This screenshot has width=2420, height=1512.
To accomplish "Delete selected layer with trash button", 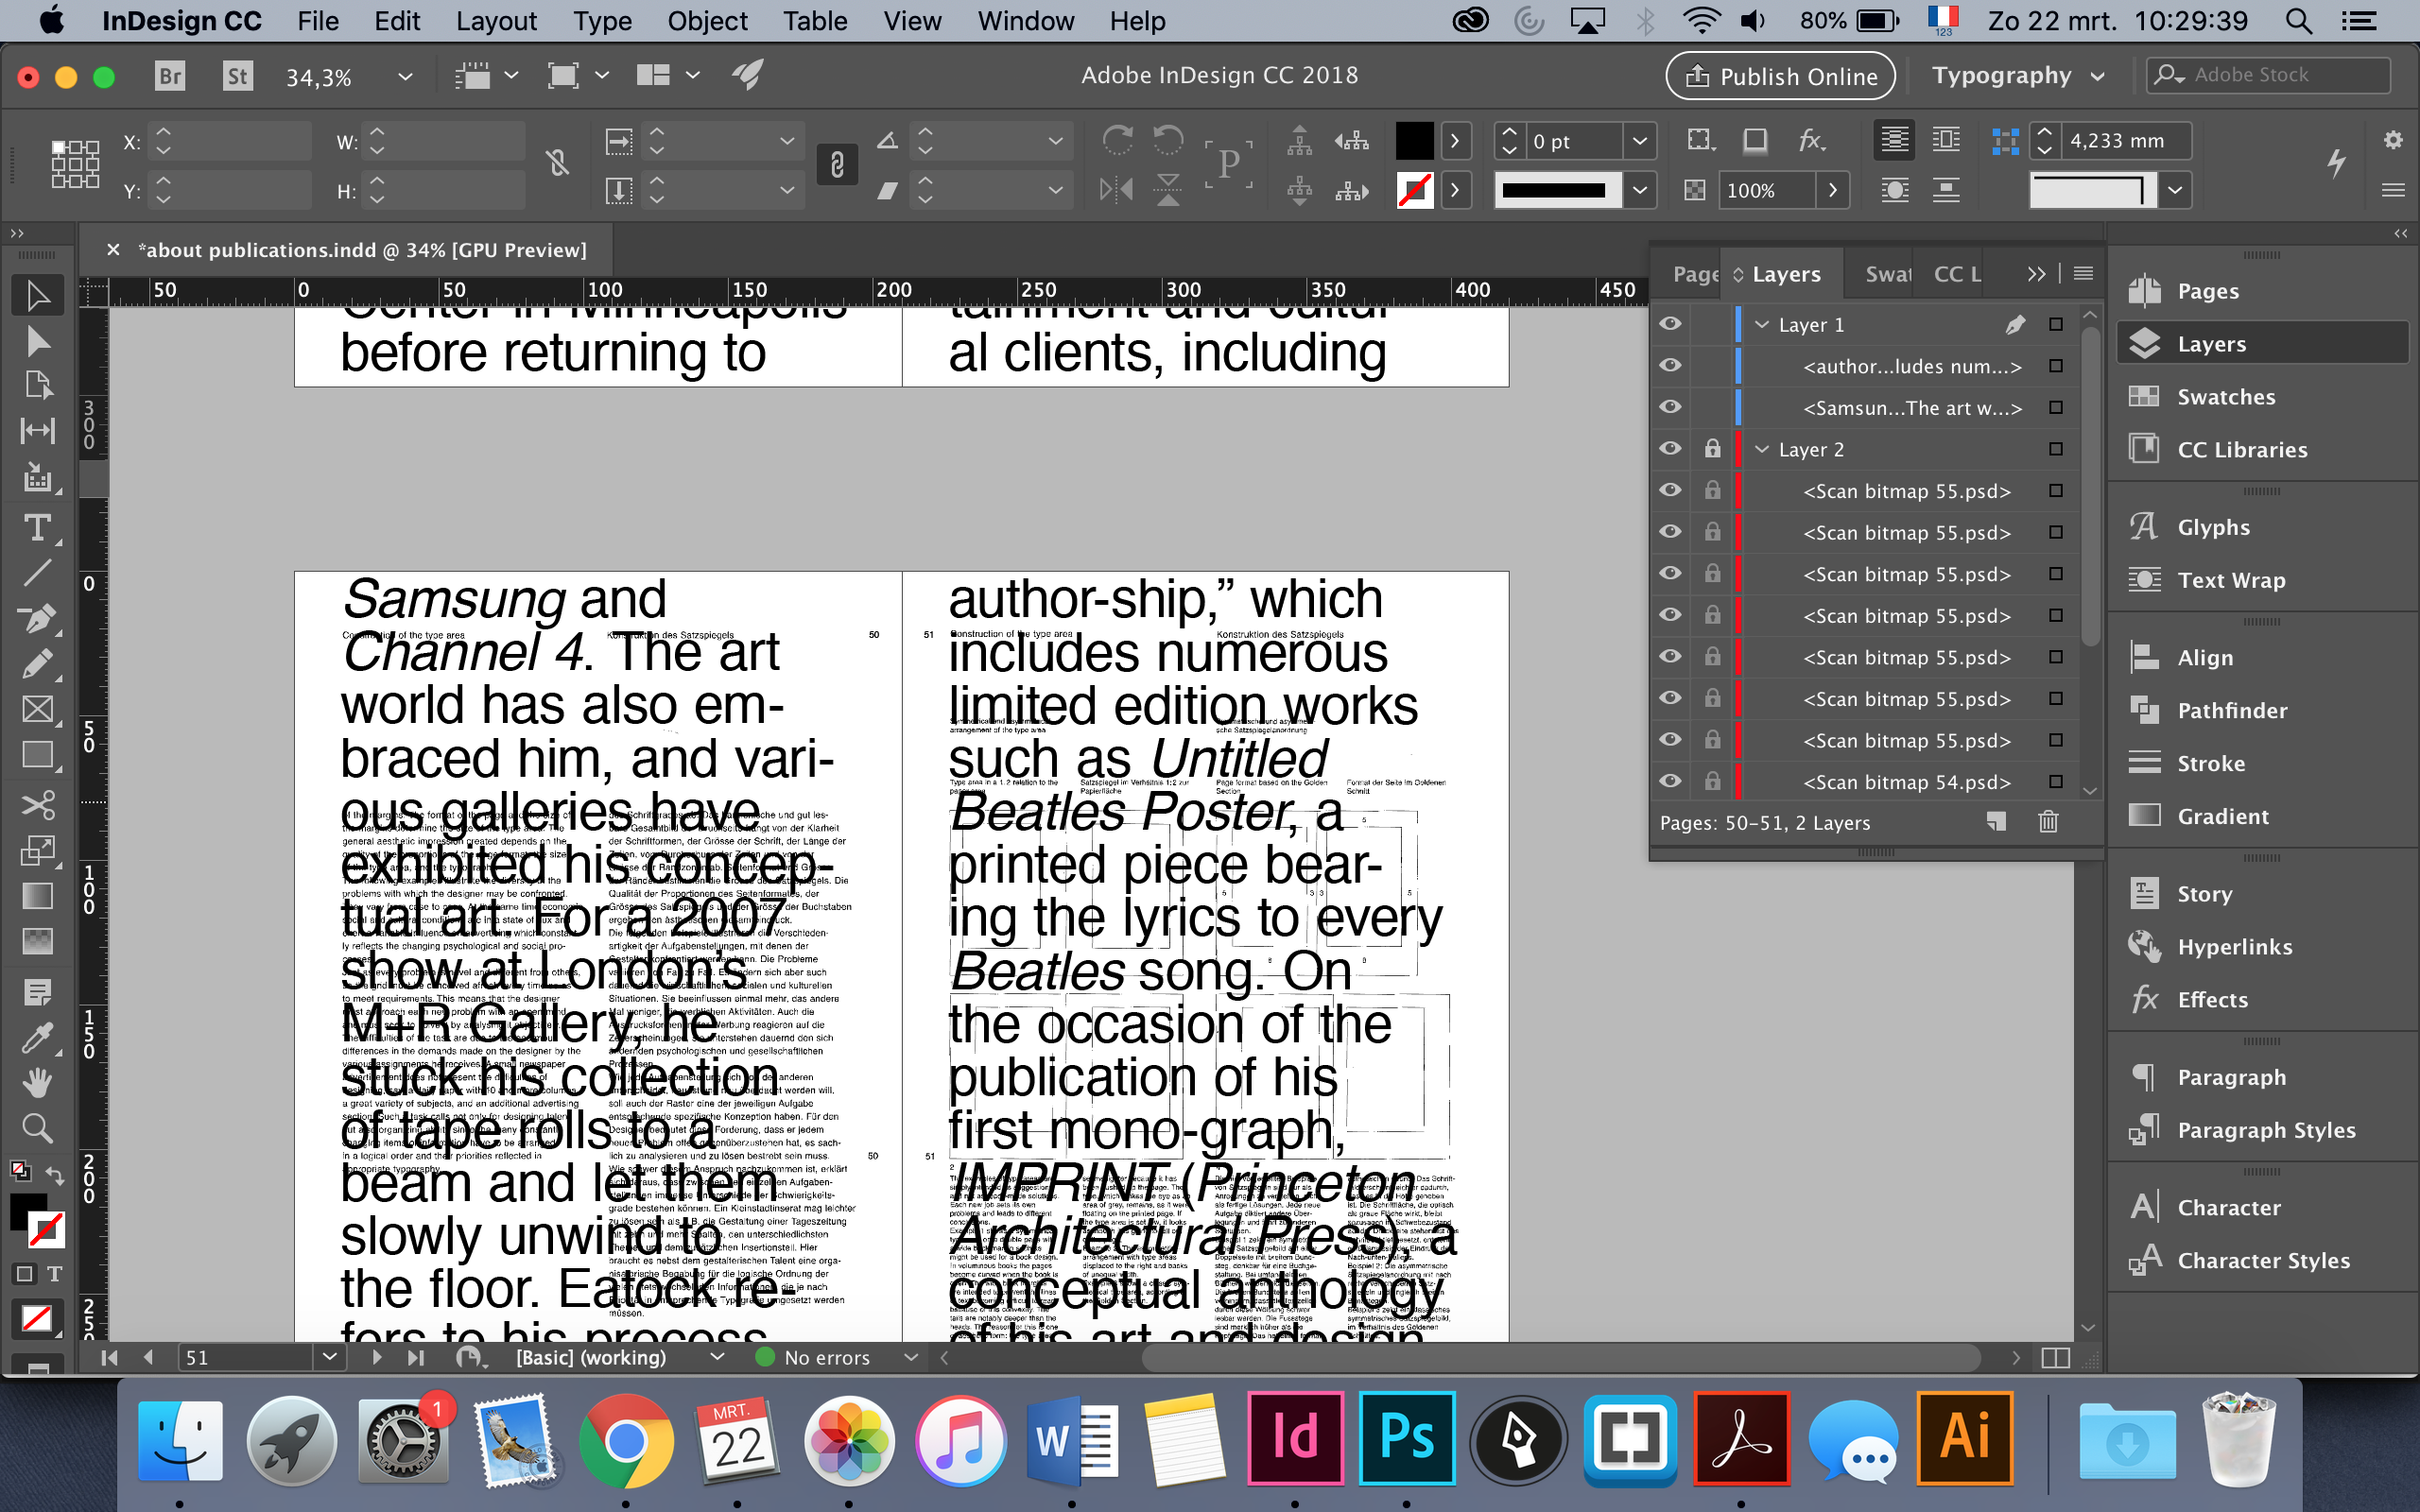I will point(2048,822).
